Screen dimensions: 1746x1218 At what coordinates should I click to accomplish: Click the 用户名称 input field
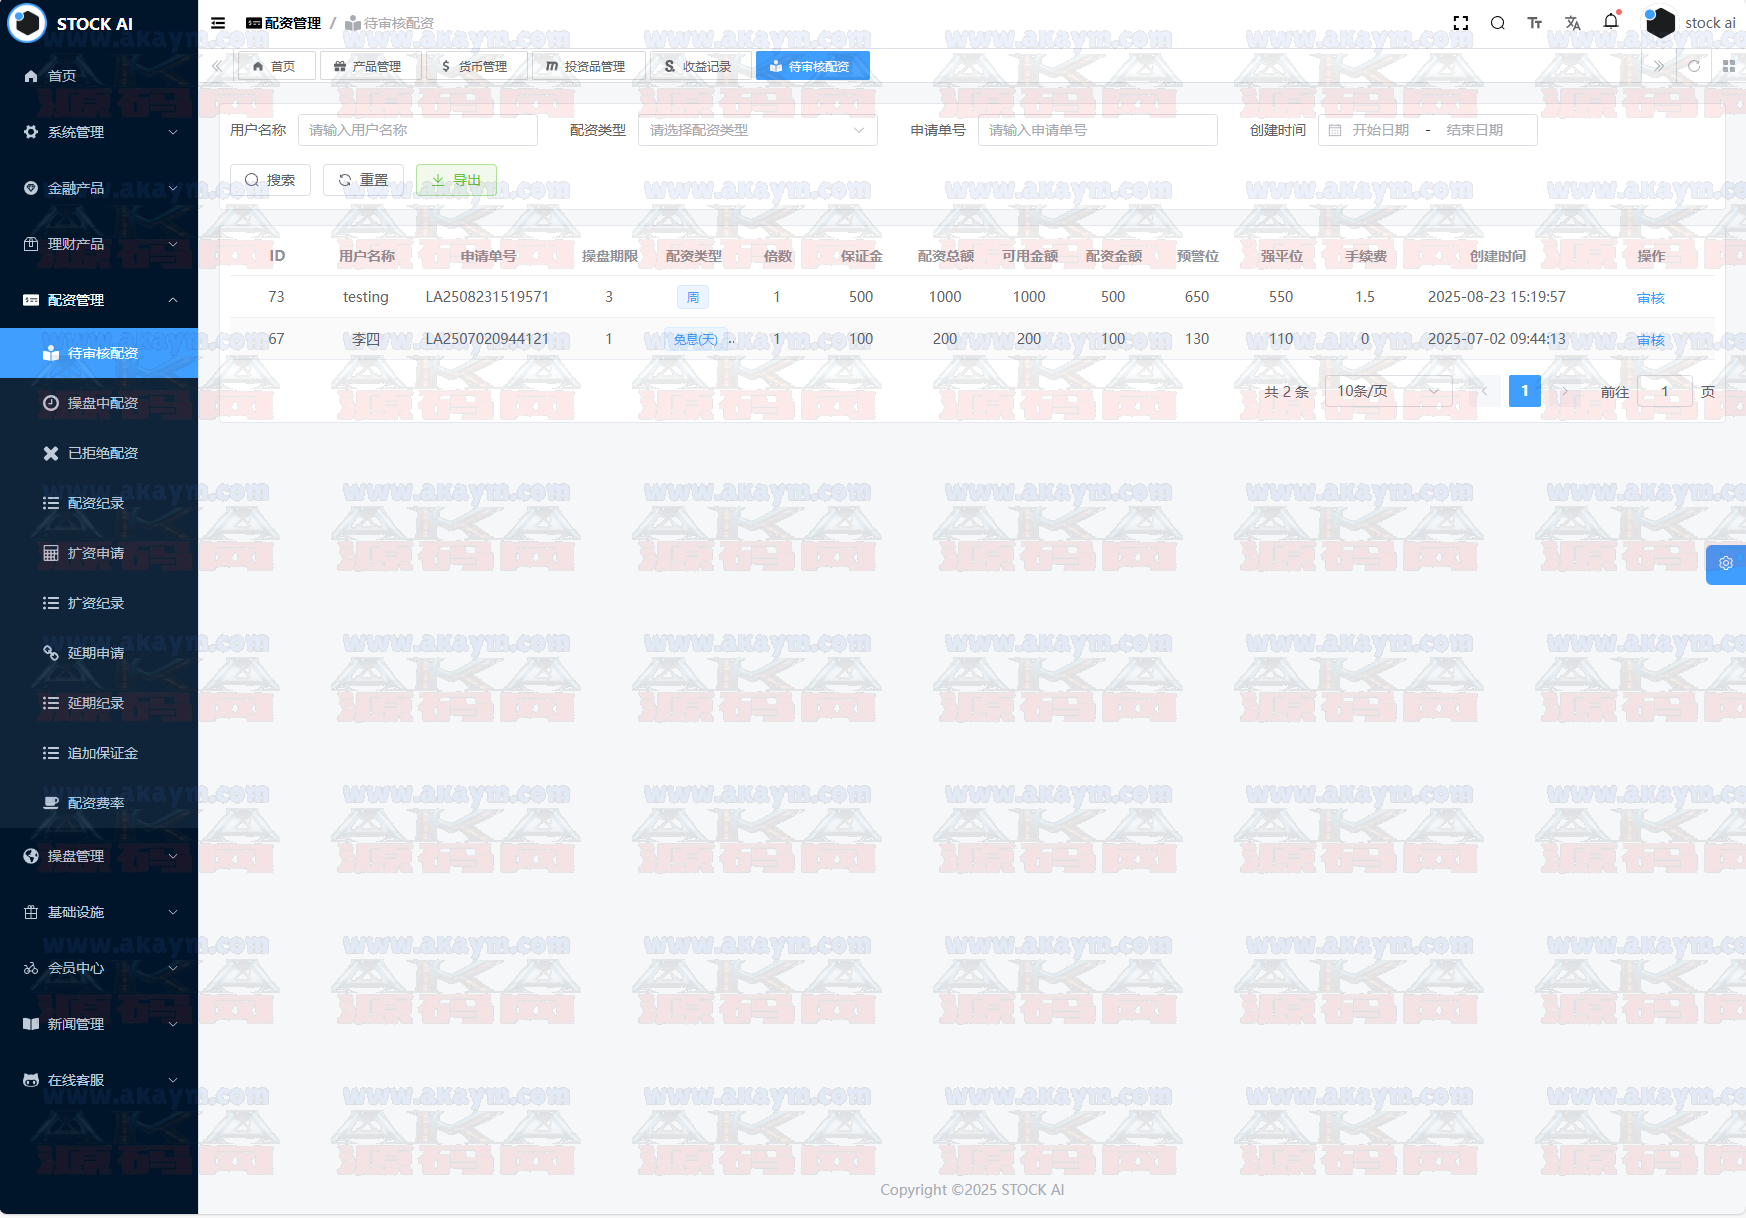pyautogui.click(x=417, y=130)
